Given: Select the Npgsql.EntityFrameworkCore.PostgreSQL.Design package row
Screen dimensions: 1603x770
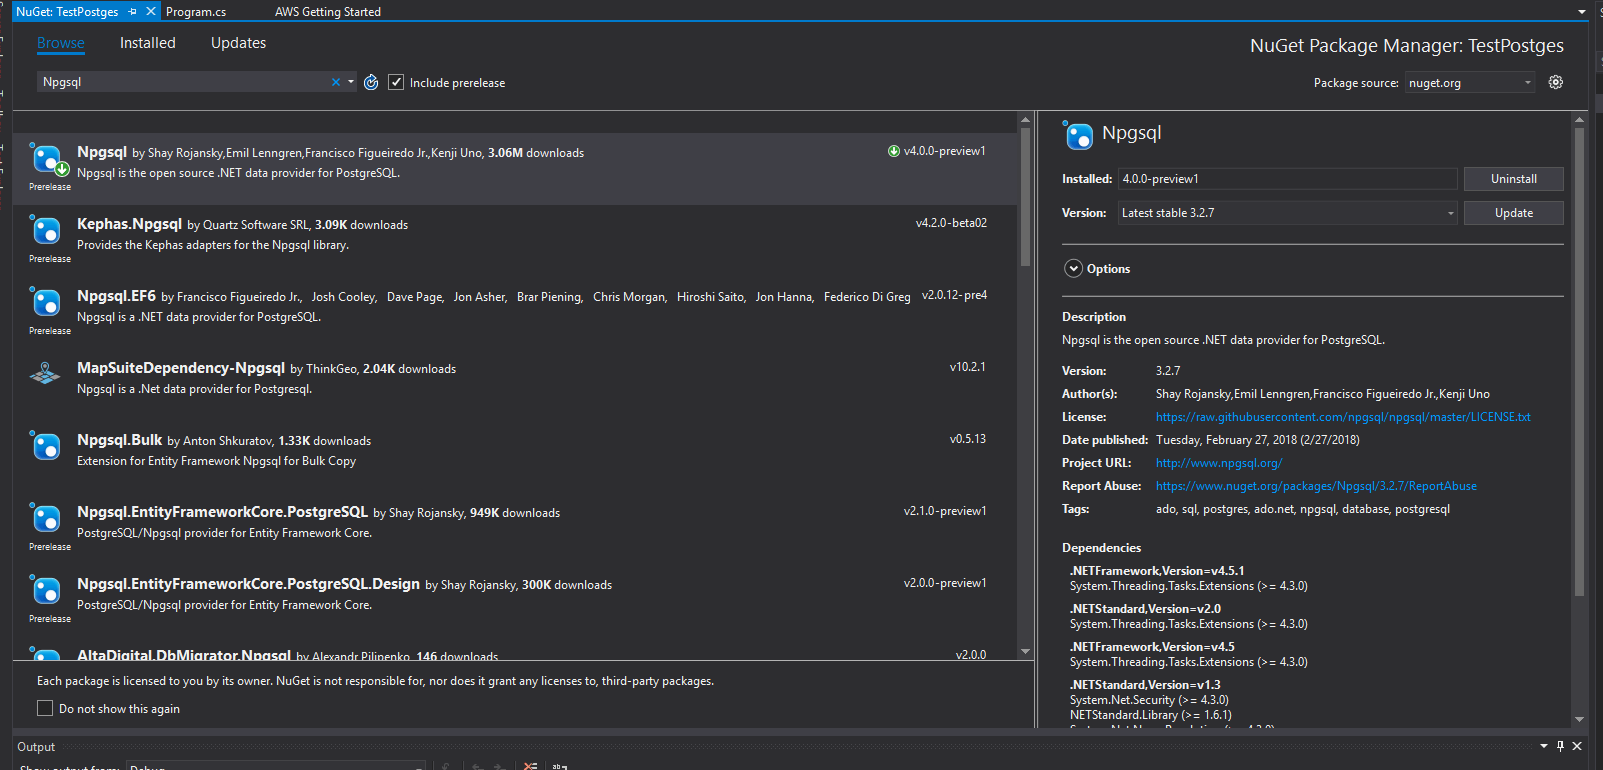Looking at the screenshot, I should (515, 601).
